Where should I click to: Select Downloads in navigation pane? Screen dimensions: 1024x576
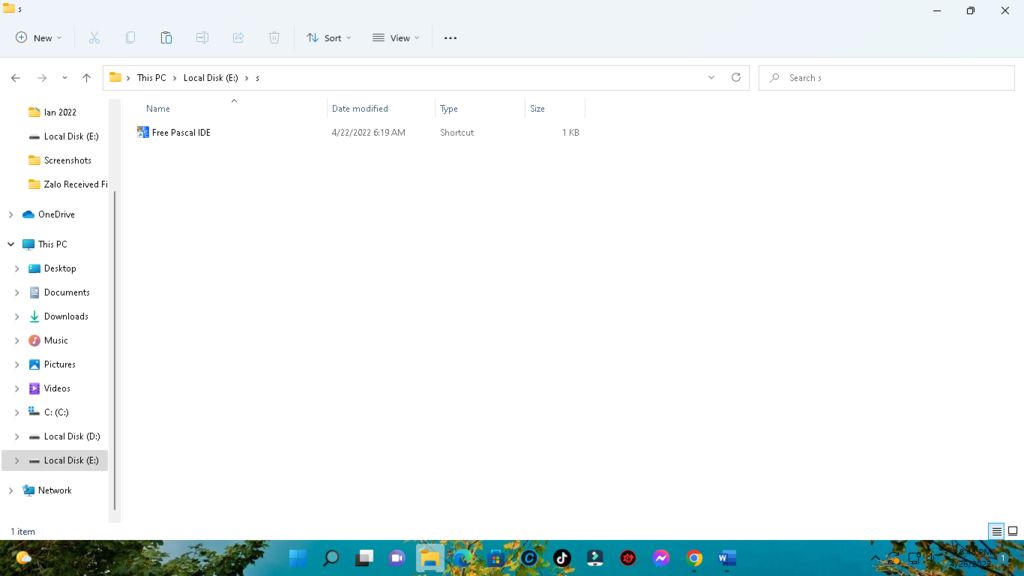[58, 317]
